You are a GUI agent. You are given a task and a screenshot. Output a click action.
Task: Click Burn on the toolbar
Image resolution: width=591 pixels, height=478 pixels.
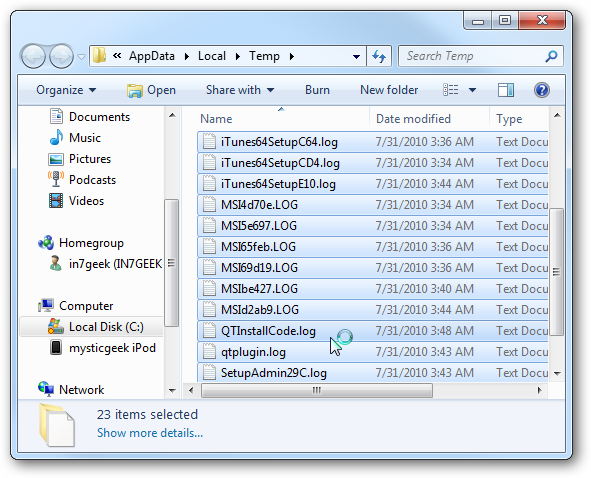coord(317,90)
